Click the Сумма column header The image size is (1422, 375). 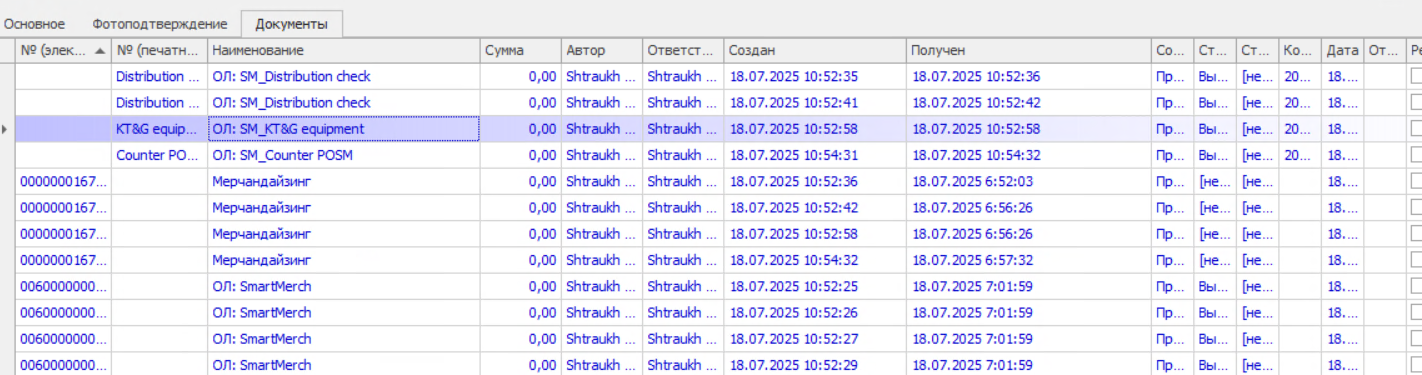coord(520,50)
